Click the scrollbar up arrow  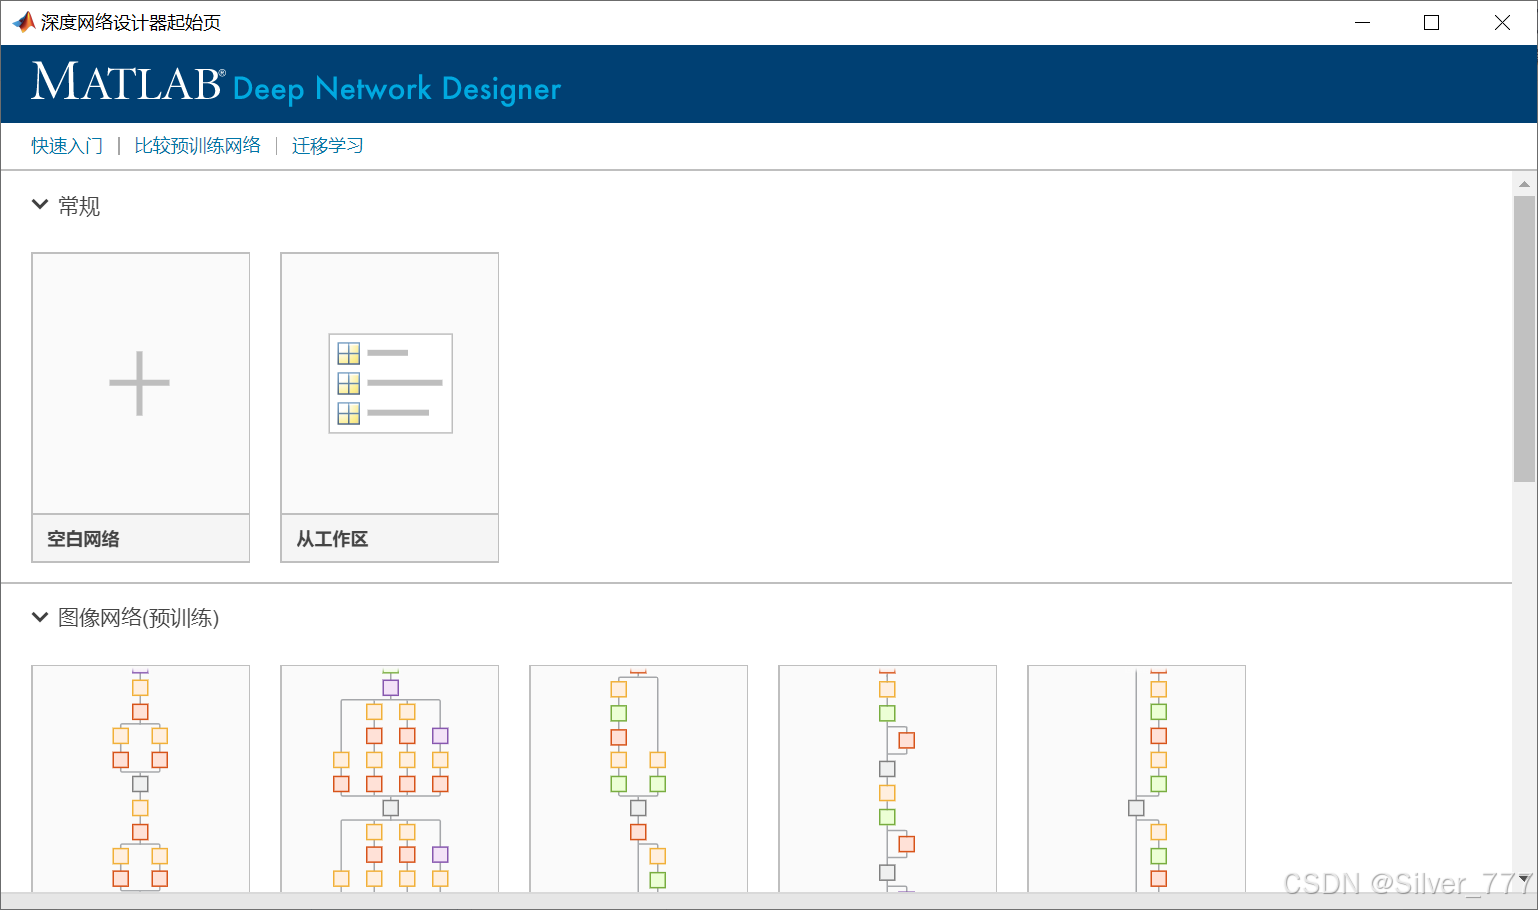pyautogui.click(x=1524, y=184)
